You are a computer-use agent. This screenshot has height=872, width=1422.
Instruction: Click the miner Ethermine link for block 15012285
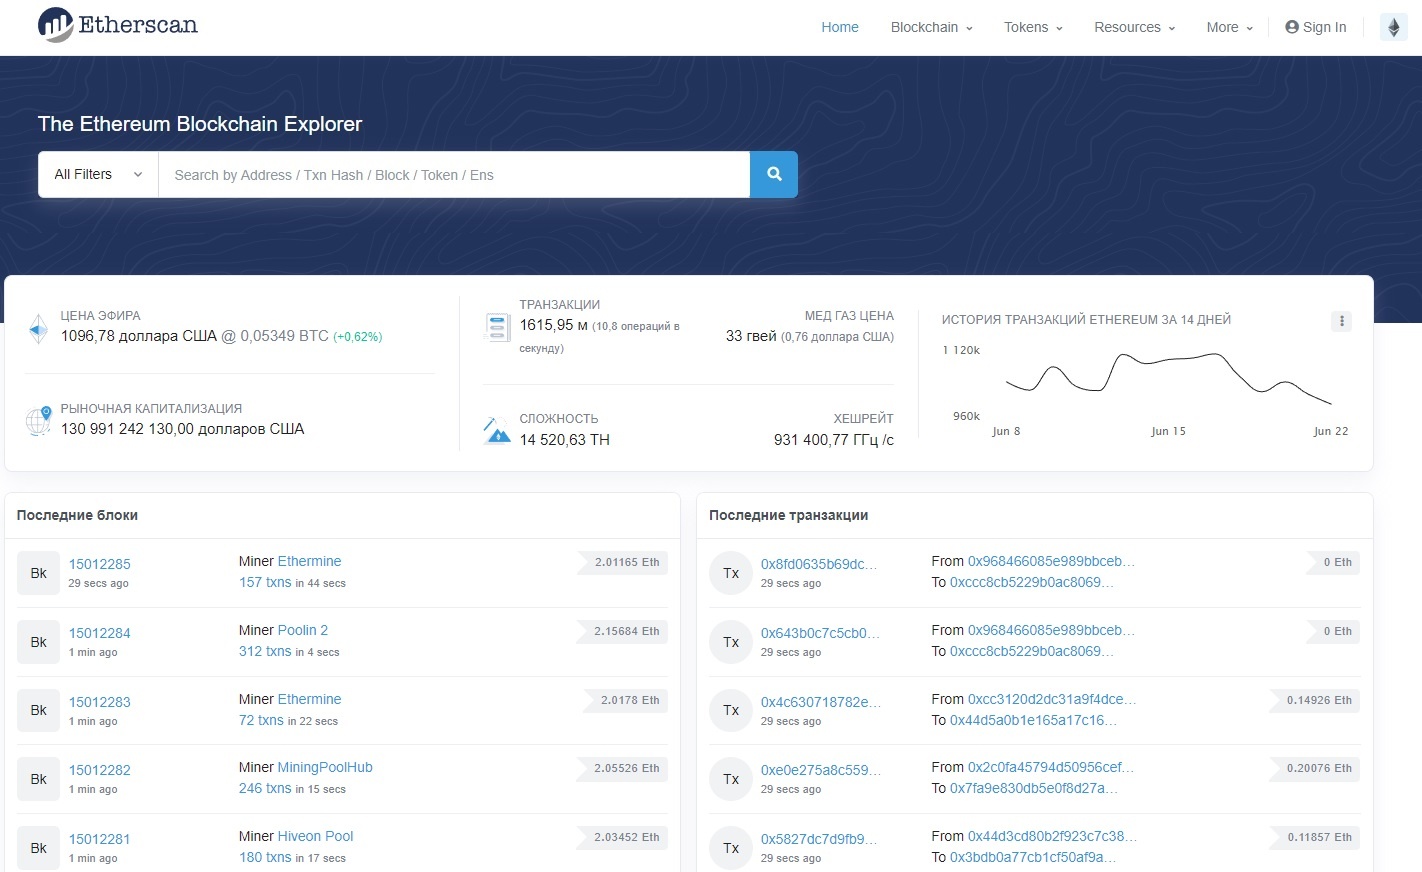click(309, 561)
